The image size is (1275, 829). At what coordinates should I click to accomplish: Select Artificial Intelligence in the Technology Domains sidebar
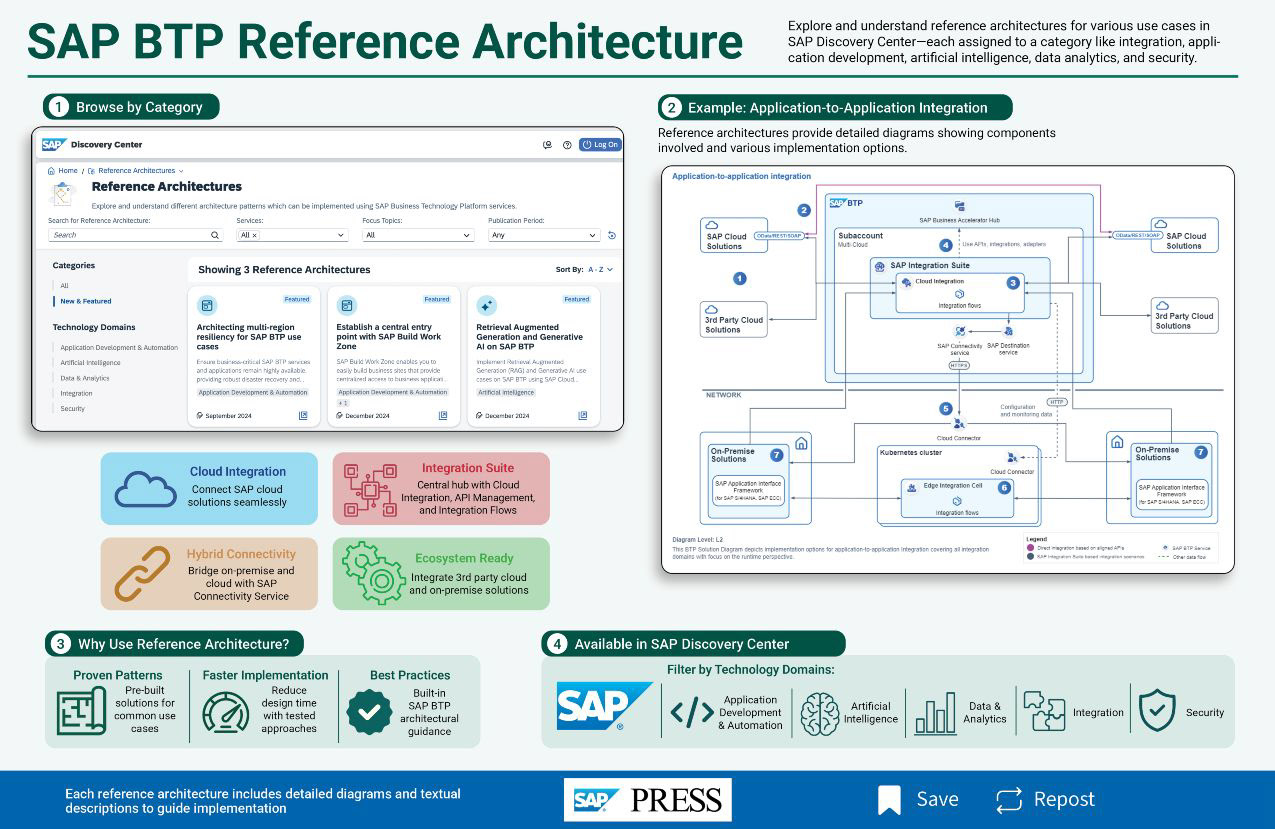pyautogui.click(x=90, y=363)
